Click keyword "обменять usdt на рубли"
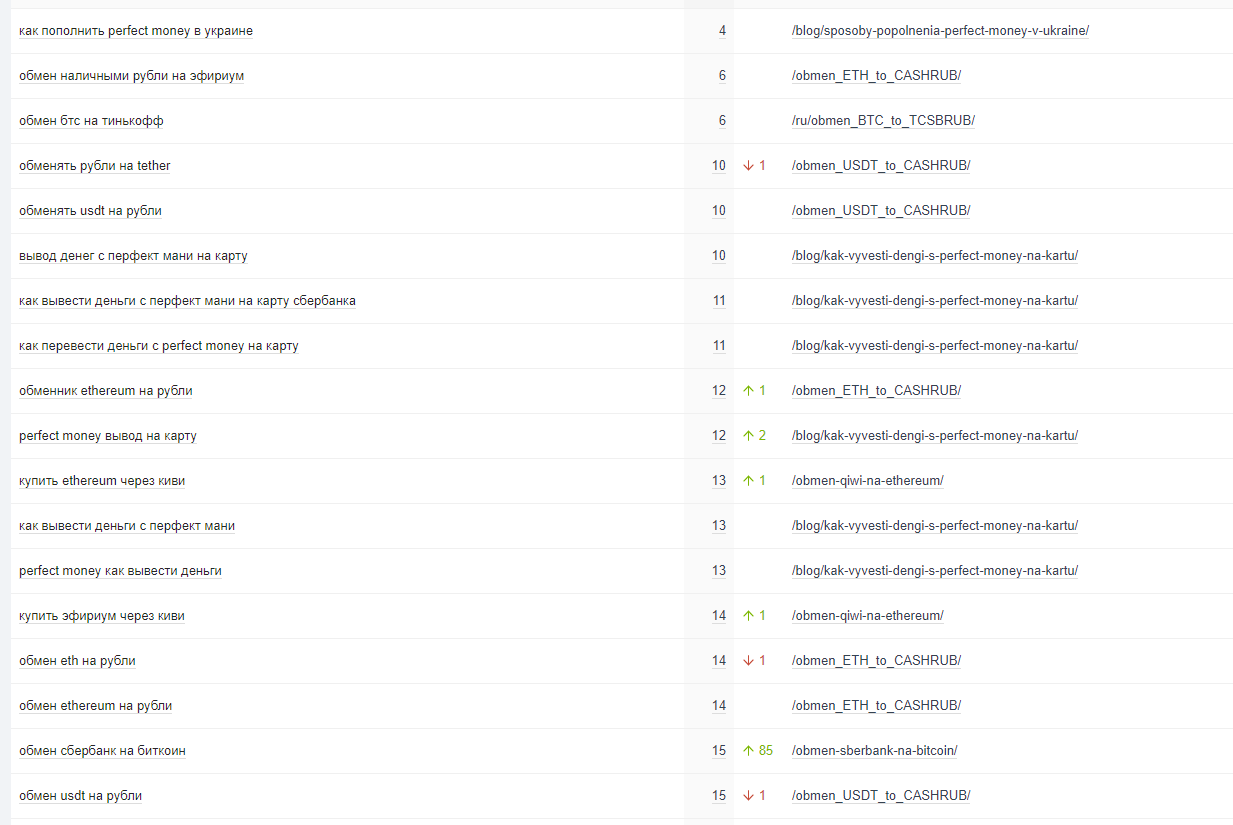The height and width of the screenshot is (825, 1233). point(90,211)
